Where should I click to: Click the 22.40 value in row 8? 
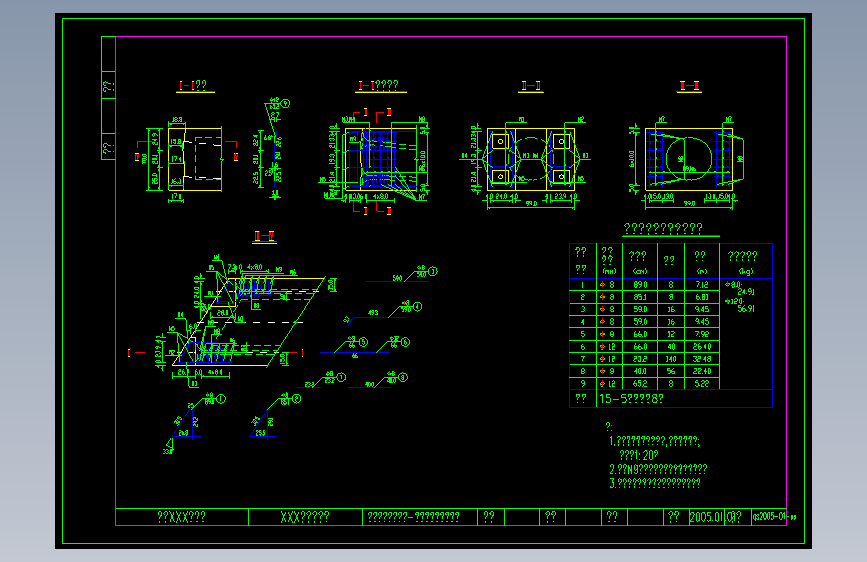[x=702, y=371]
